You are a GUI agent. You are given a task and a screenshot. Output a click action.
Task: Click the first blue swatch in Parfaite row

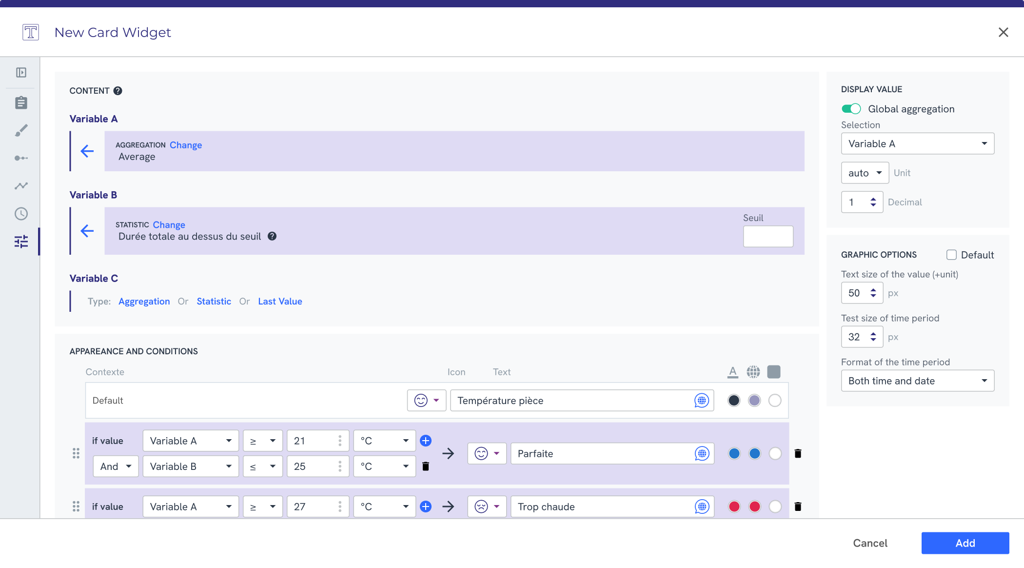coord(734,454)
